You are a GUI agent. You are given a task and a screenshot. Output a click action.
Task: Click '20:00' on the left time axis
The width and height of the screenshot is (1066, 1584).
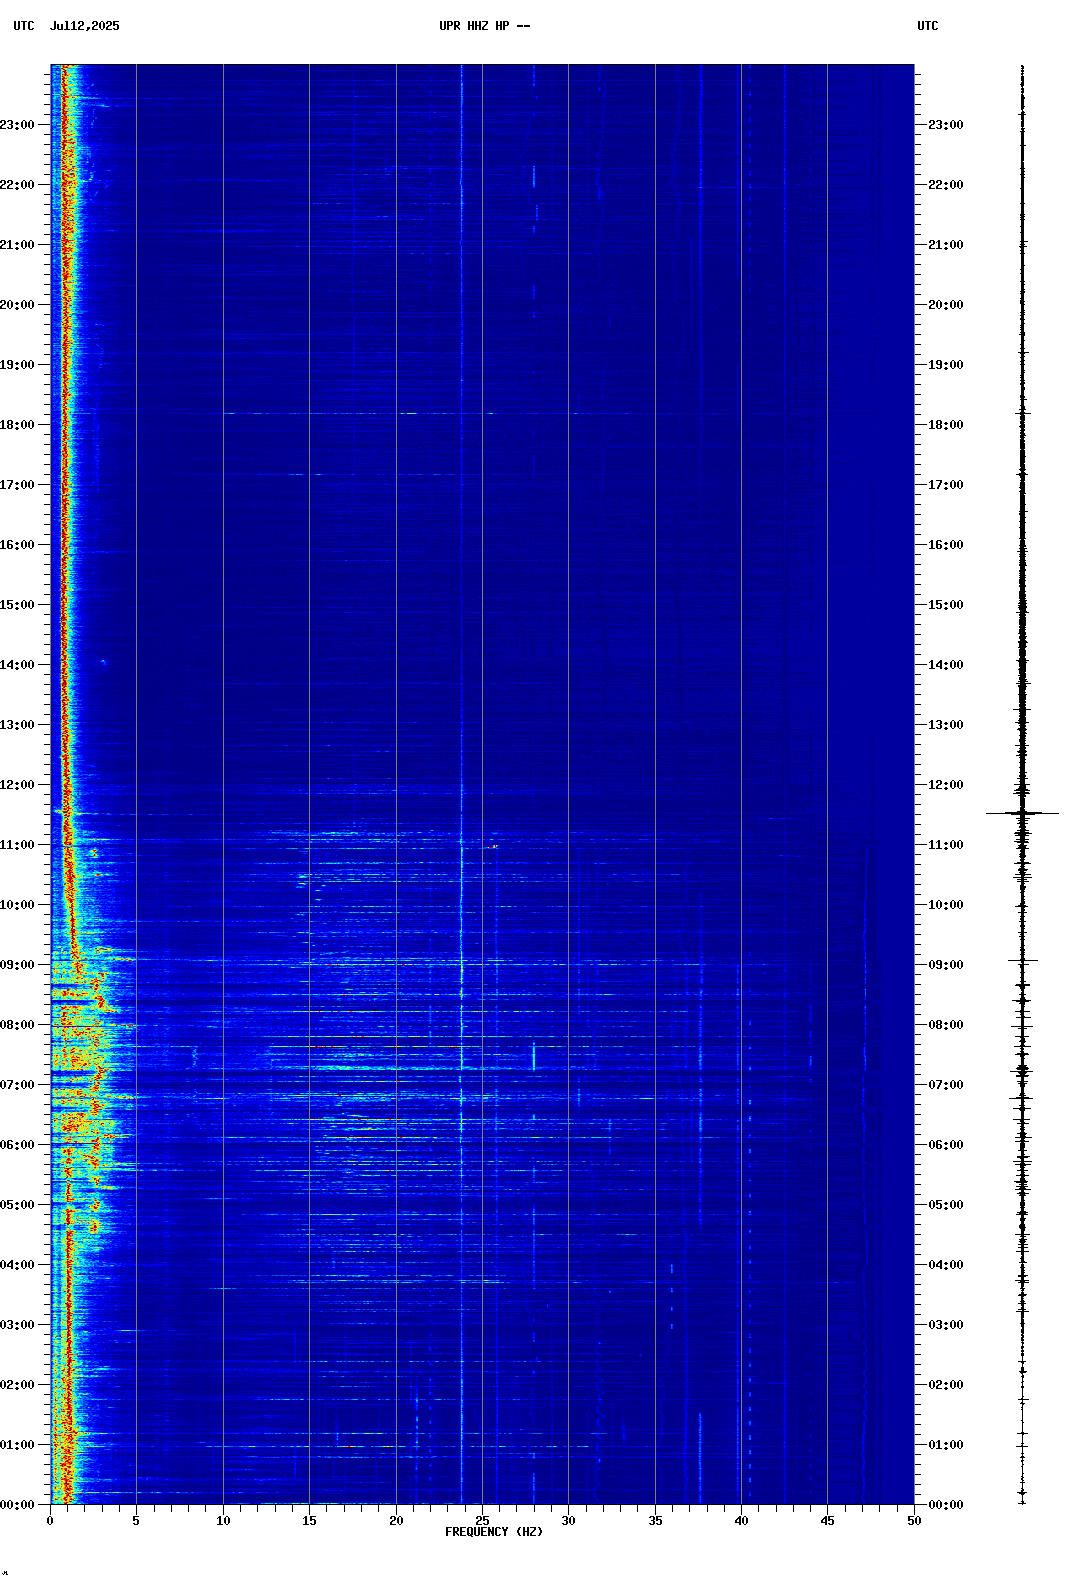click(x=17, y=305)
